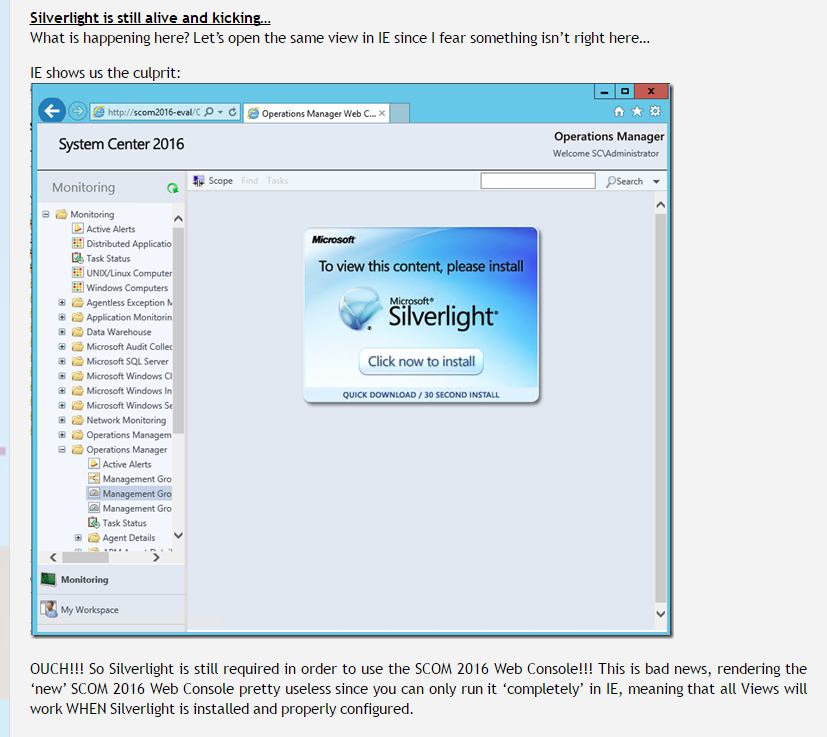
Task: Open the IE Favorites star icon
Action: [x=637, y=111]
